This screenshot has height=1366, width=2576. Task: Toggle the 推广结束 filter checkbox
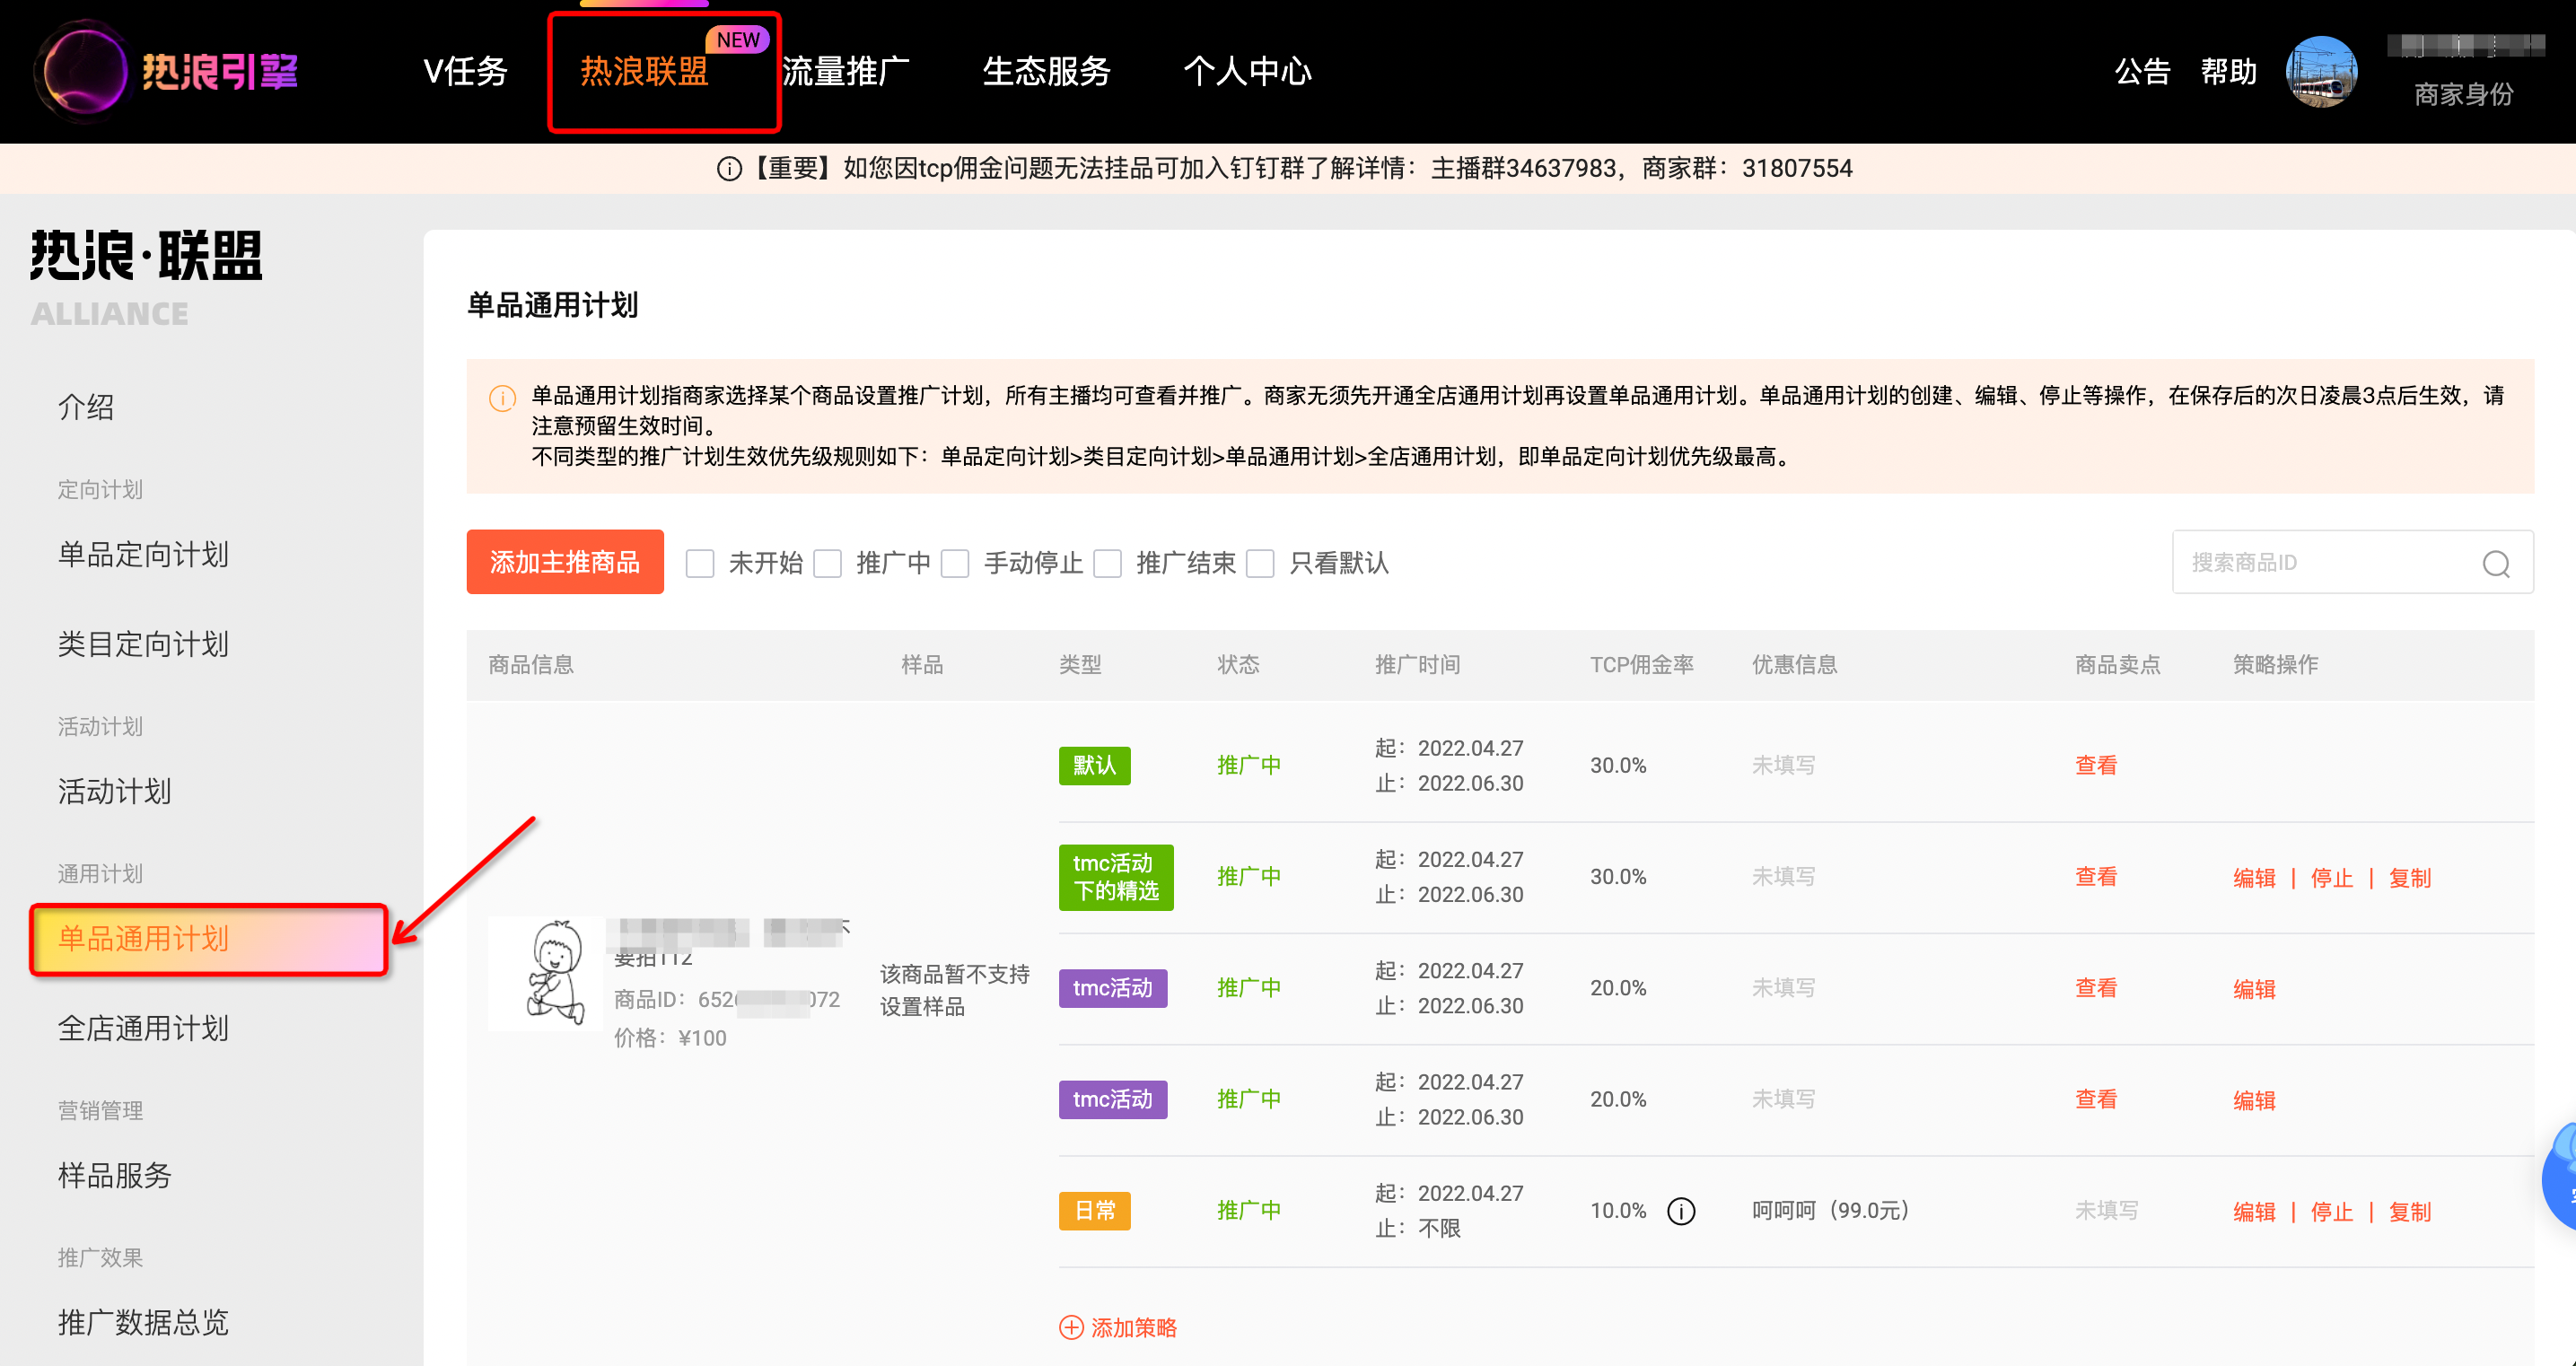coord(1107,563)
